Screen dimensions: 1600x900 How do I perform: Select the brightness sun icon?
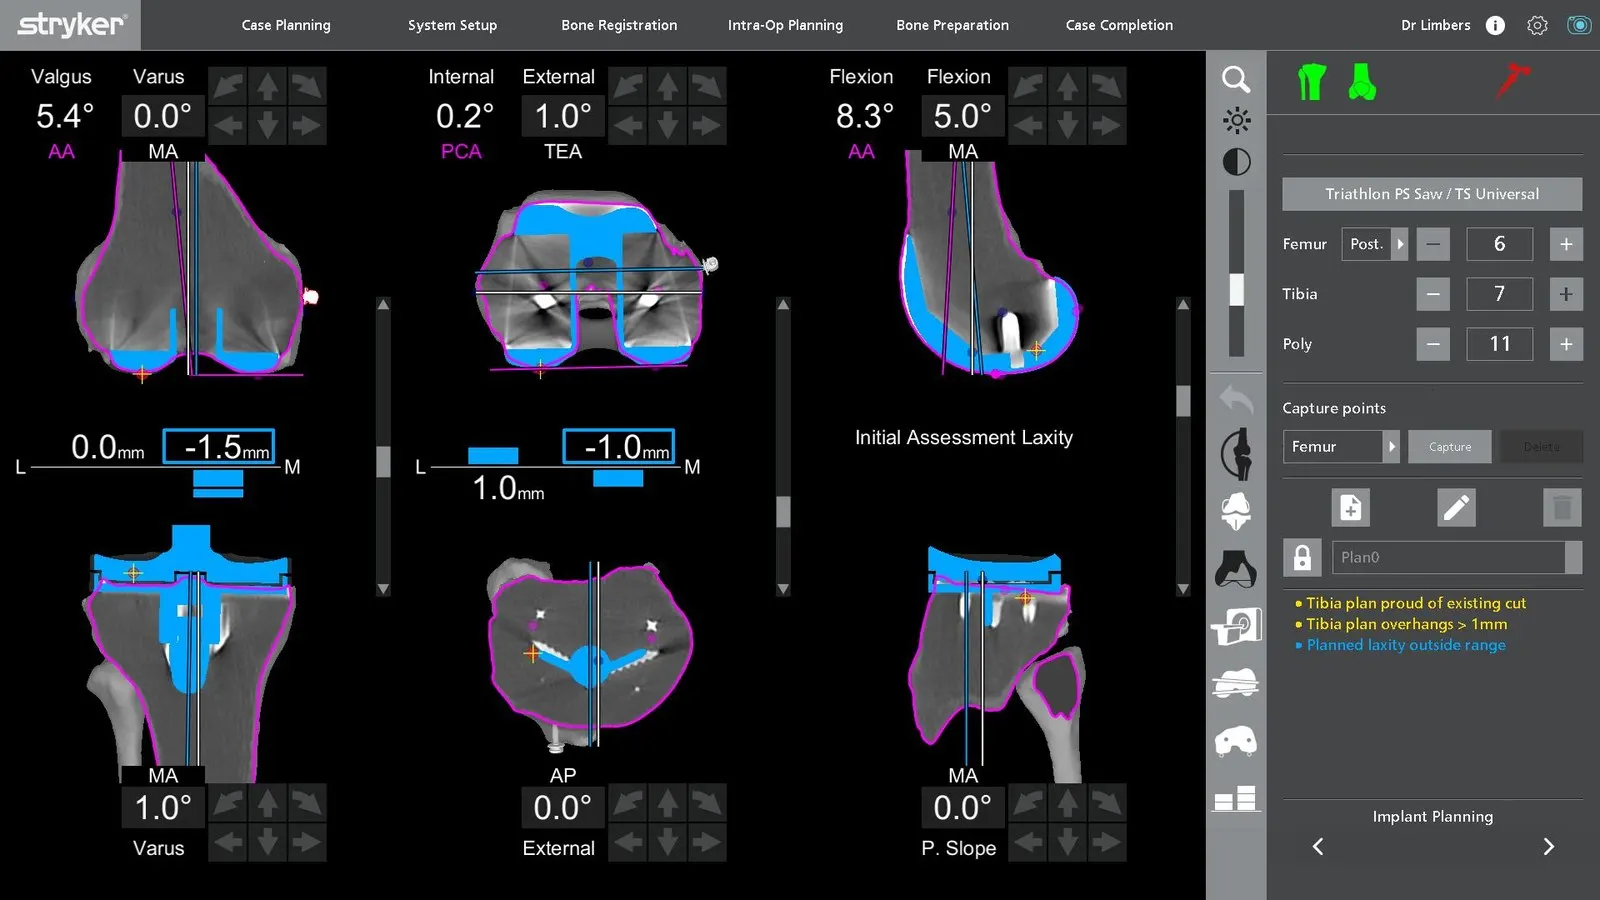pyautogui.click(x=1236, y=121)
